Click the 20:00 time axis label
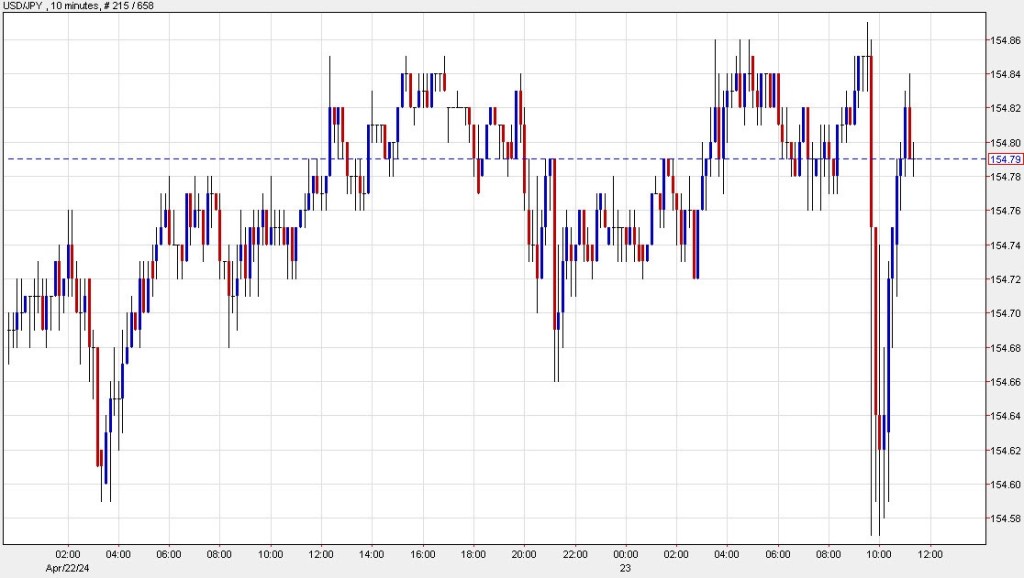 tap(525, 554)
